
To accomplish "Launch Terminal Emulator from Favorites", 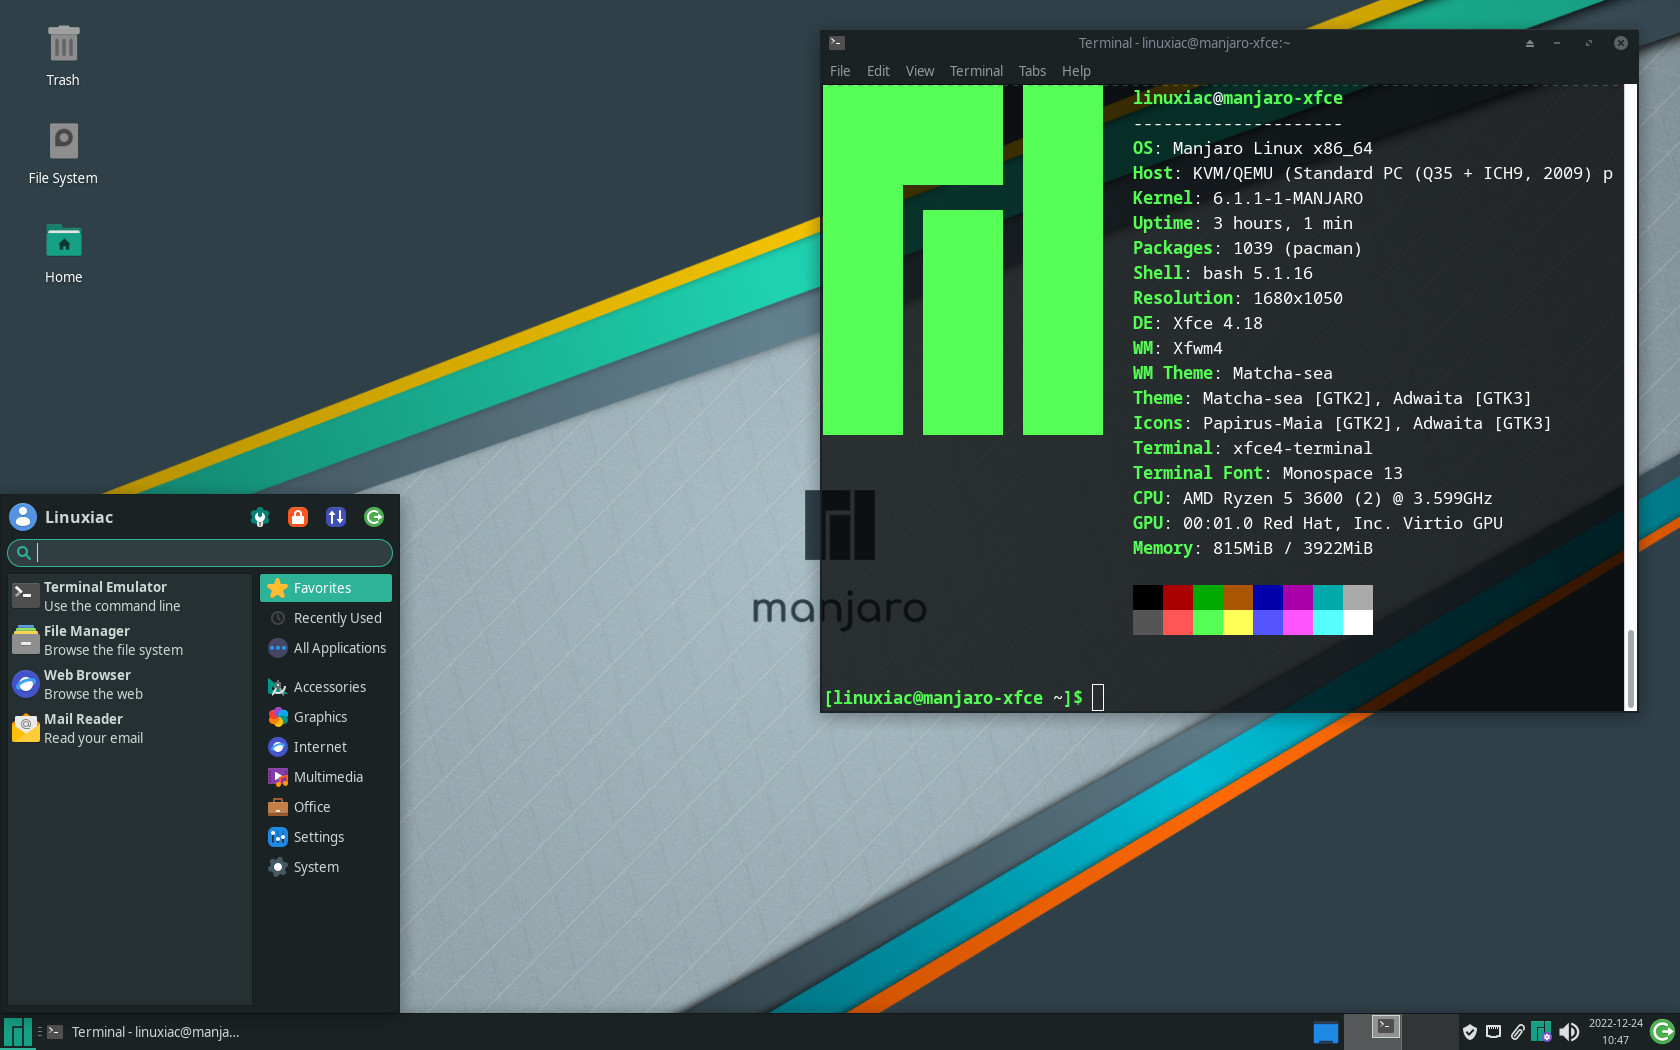I will [129, 596].
